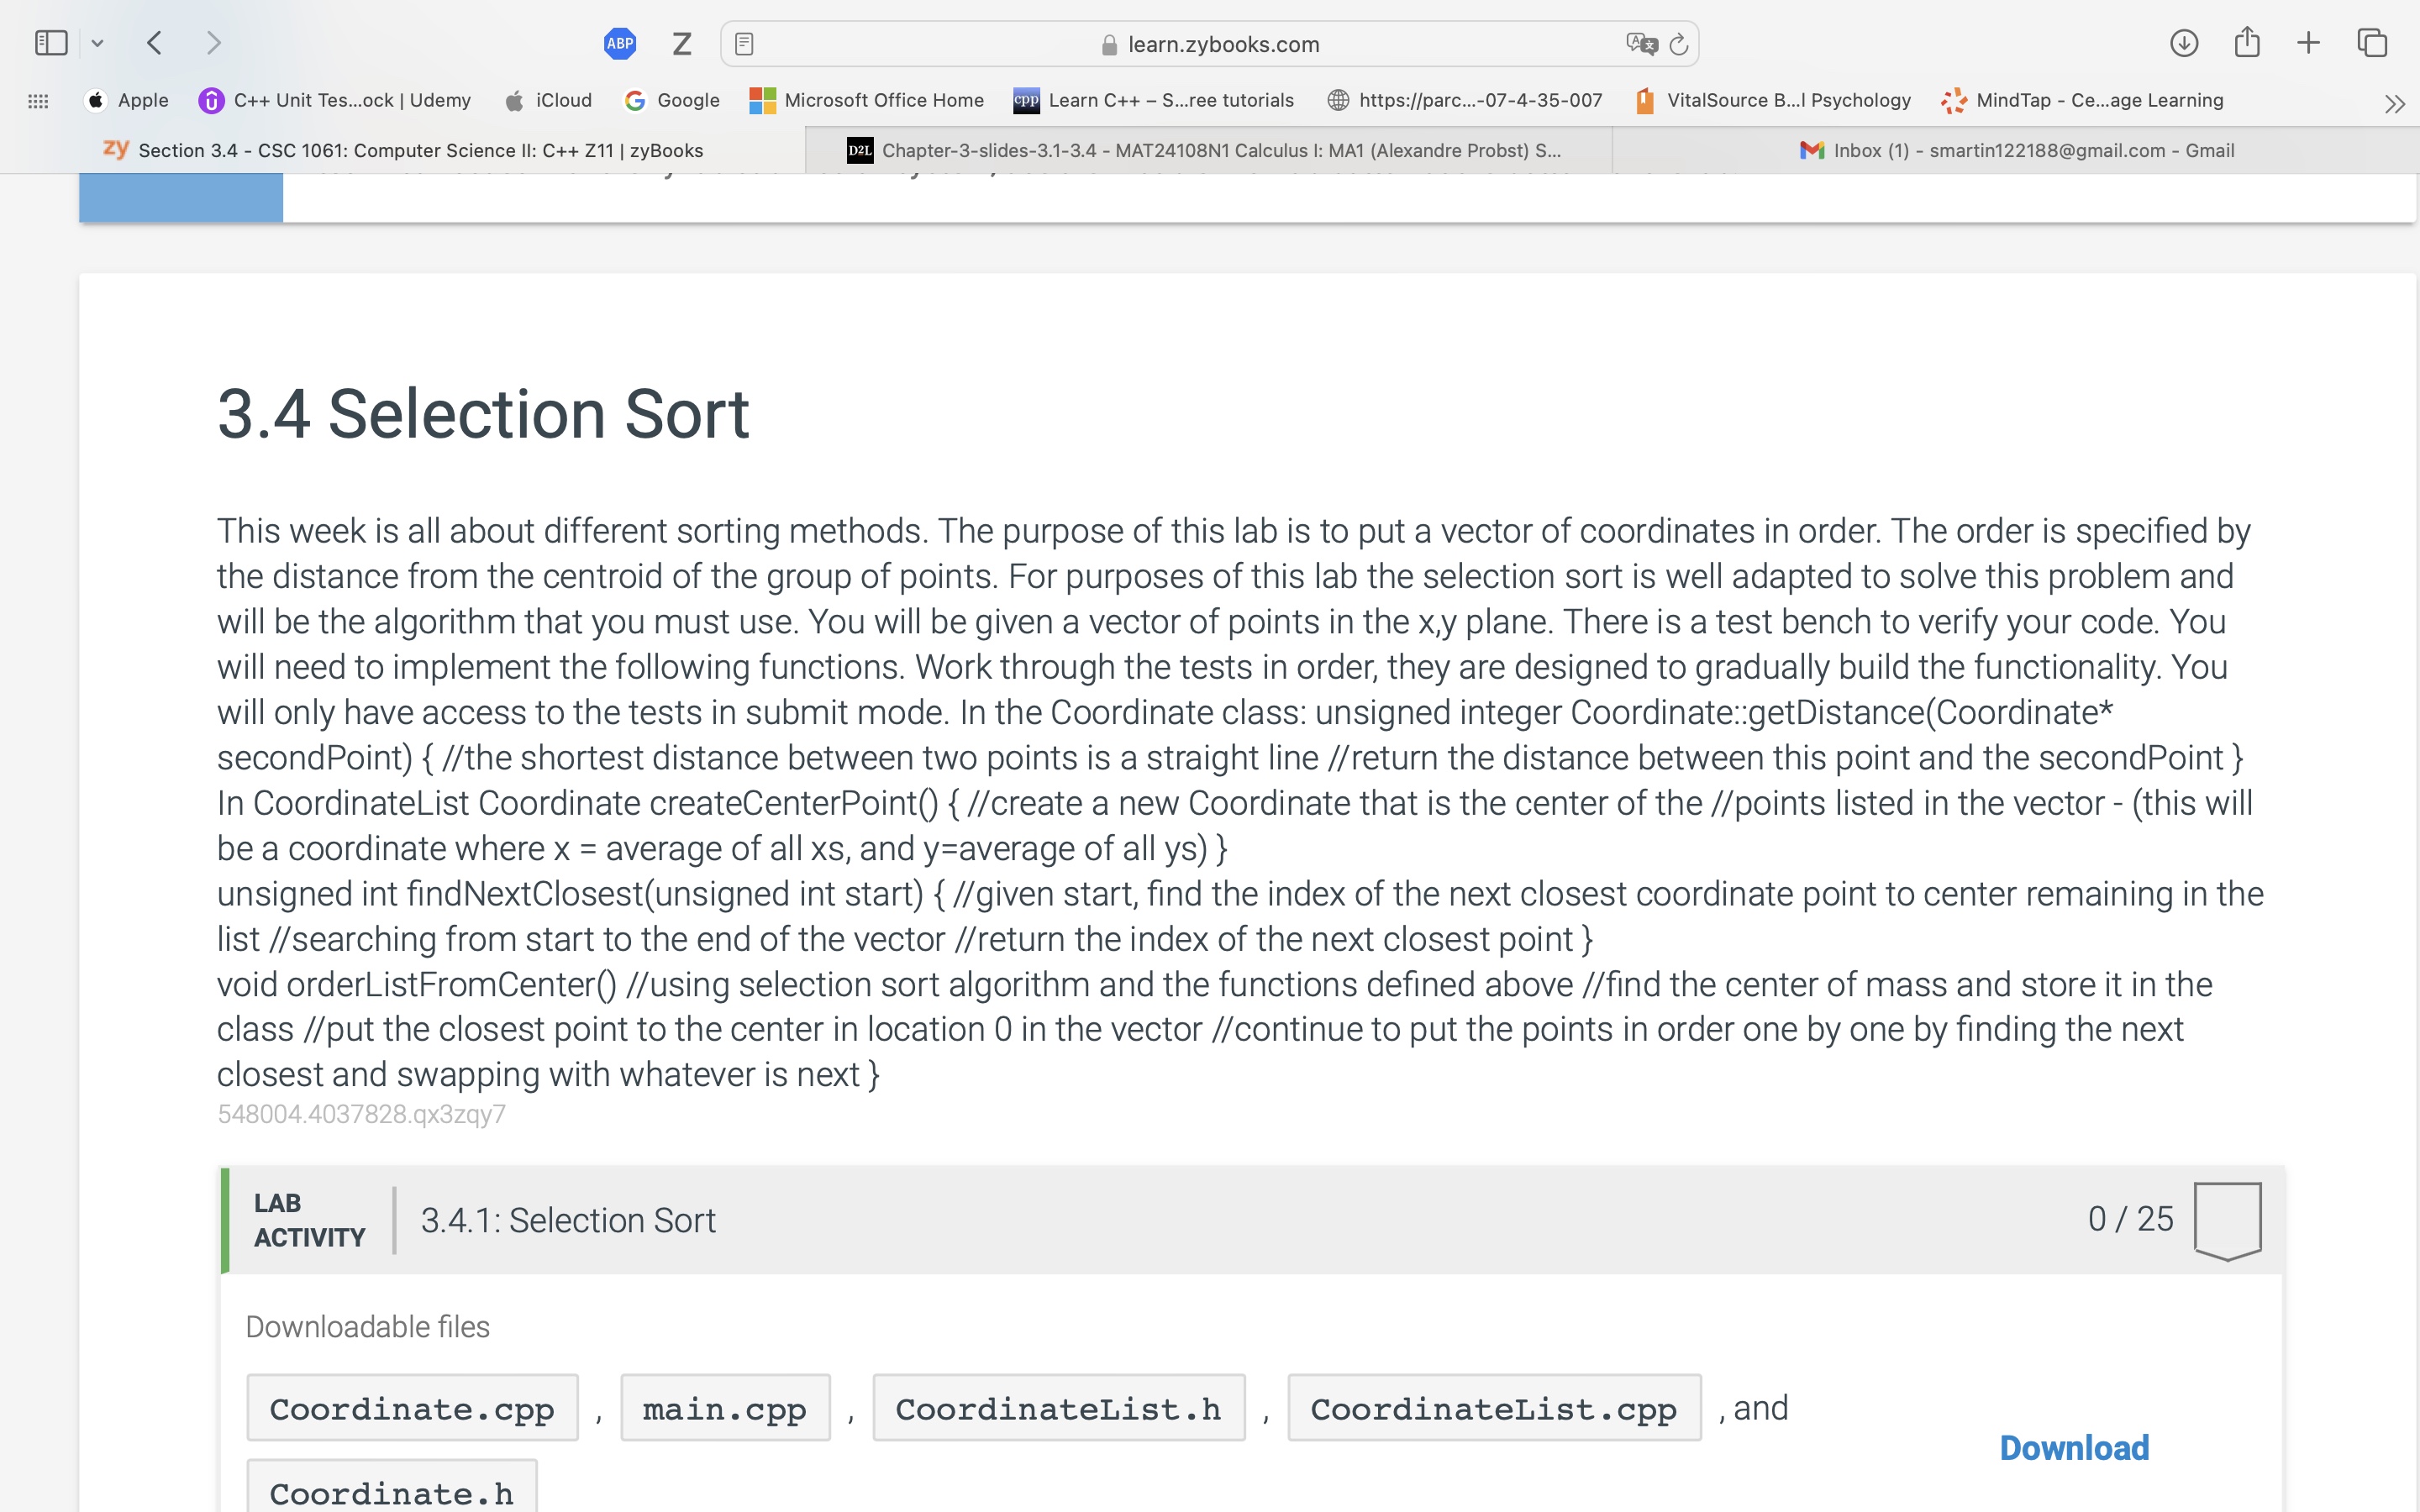Screen dimensions: 2420x1512
Task: Click the Z extension icon
Action: (682, 43)
